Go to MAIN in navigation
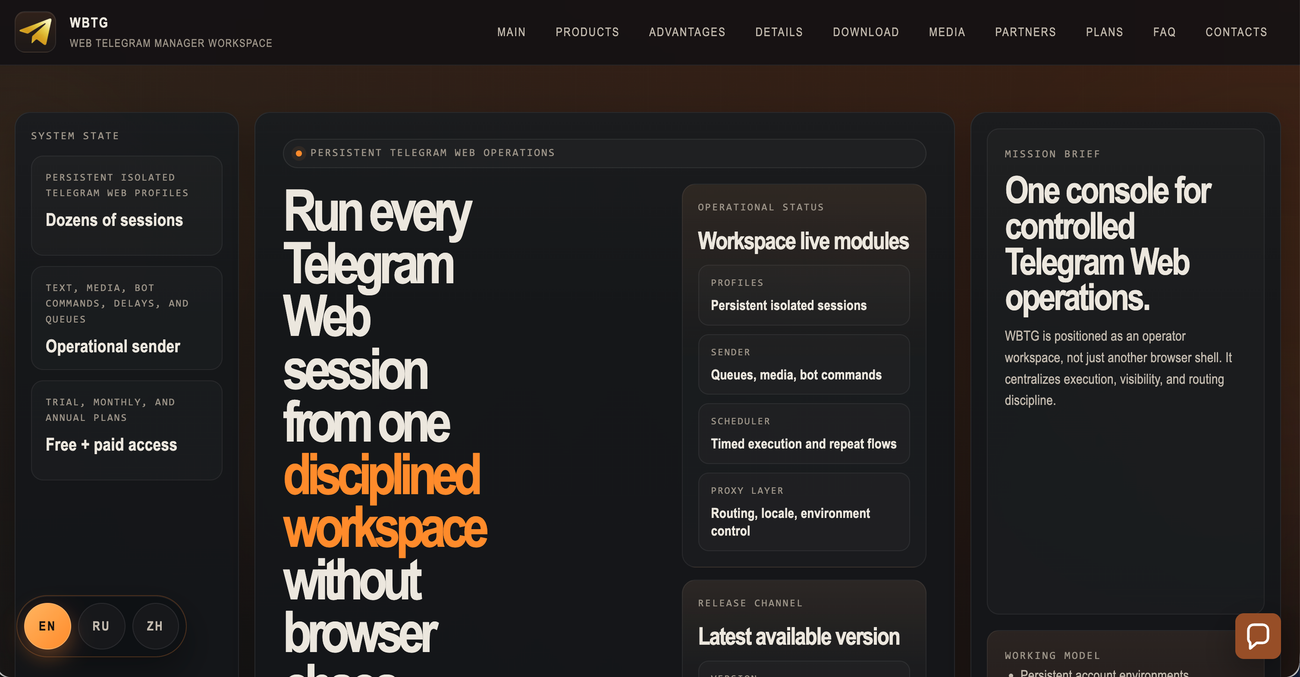The width and height of the screenshot is (1300, 677). click(x=511, y=32)
